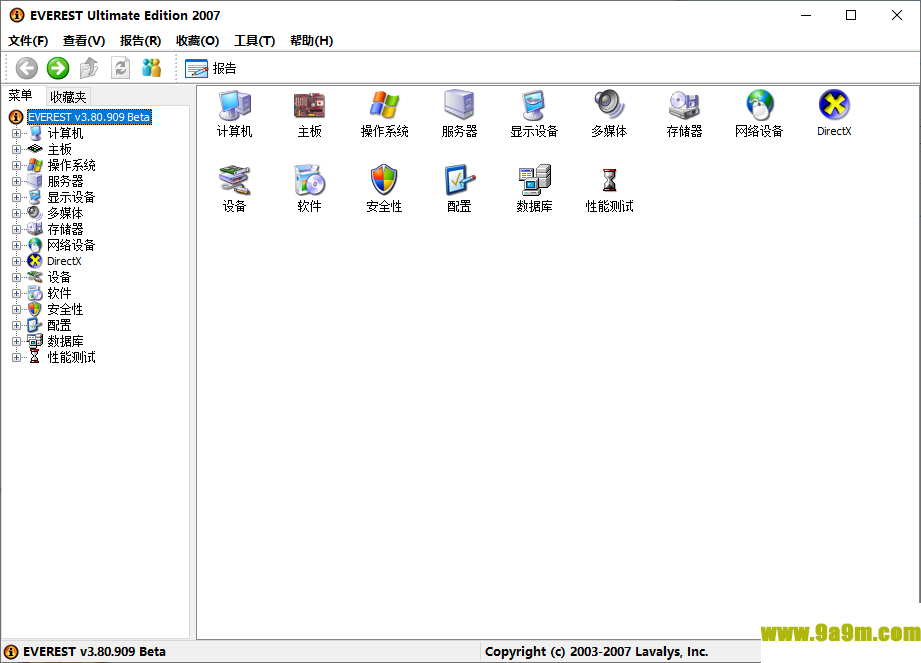The width and height of the screenshot is (921, 663).
Task: Expand the 存储器 tree node
Action: point(16,229)
